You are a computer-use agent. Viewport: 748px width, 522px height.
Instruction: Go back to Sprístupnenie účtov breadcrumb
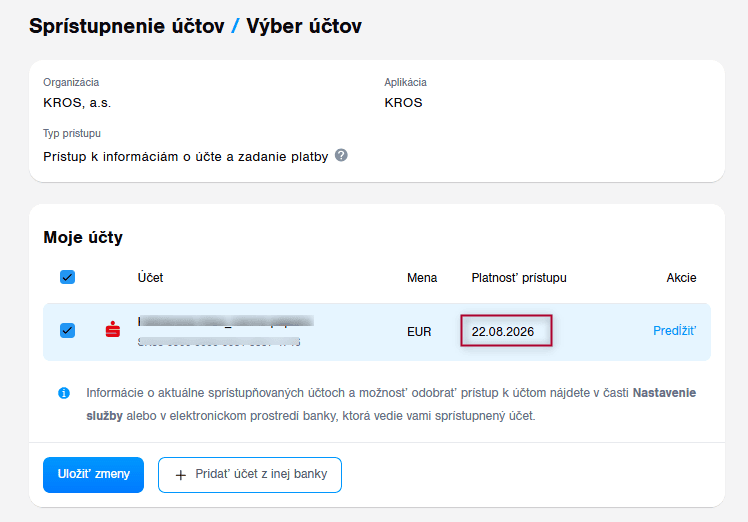pos(126,26)
